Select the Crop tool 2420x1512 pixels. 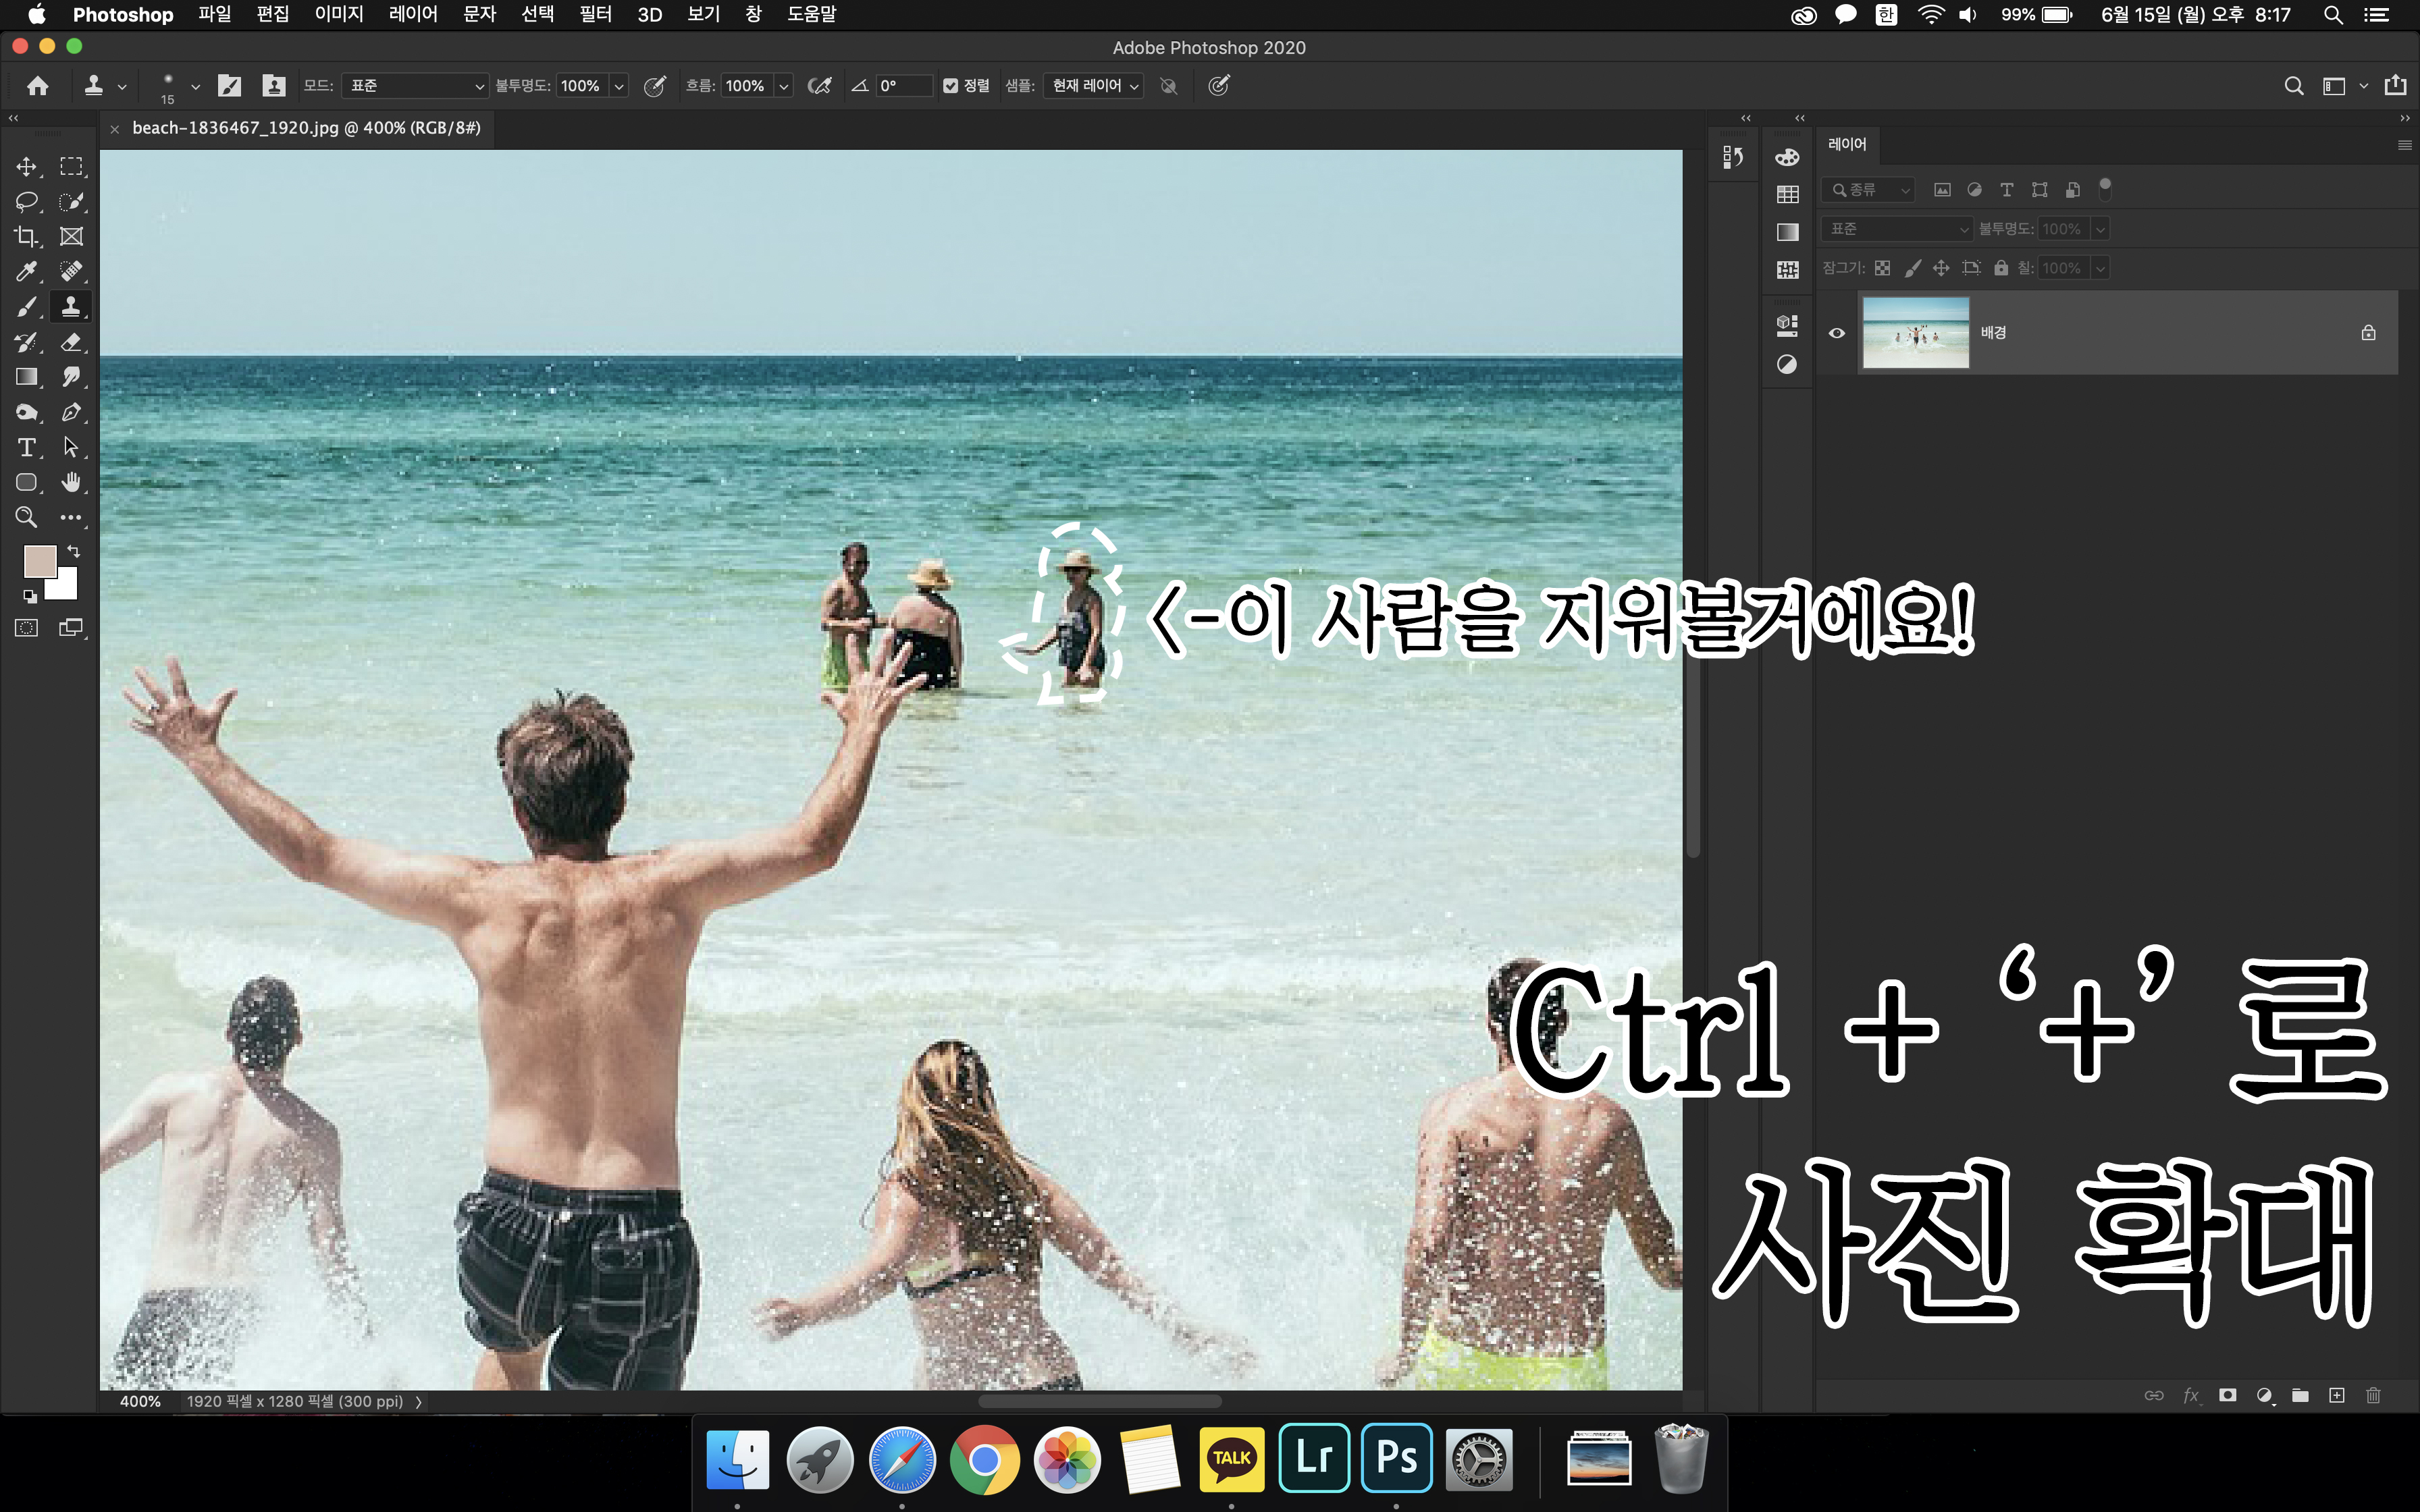pos(26,237)
